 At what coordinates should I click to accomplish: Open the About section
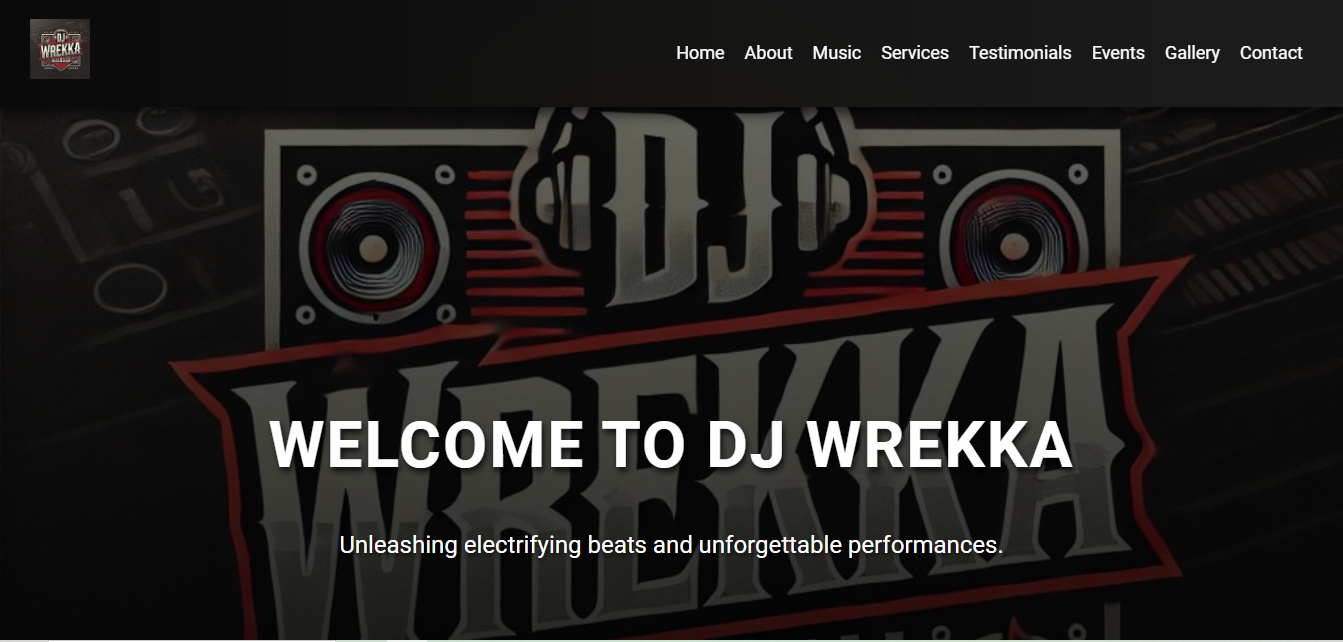pos(768,53)
